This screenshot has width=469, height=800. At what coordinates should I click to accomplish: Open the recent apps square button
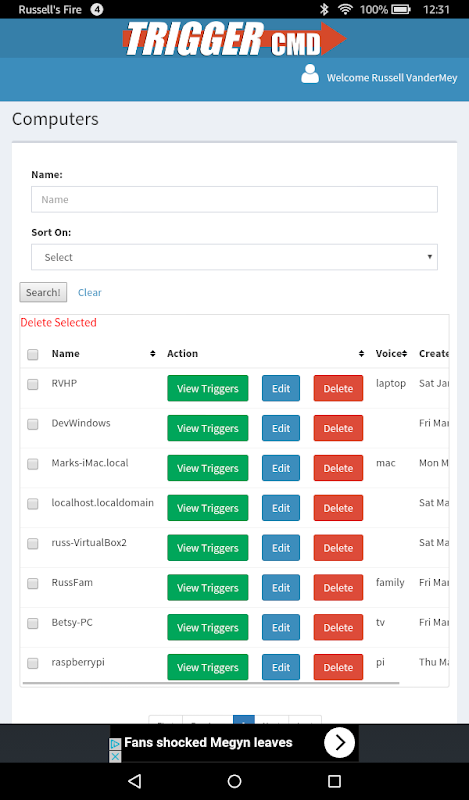coord(334,781)
